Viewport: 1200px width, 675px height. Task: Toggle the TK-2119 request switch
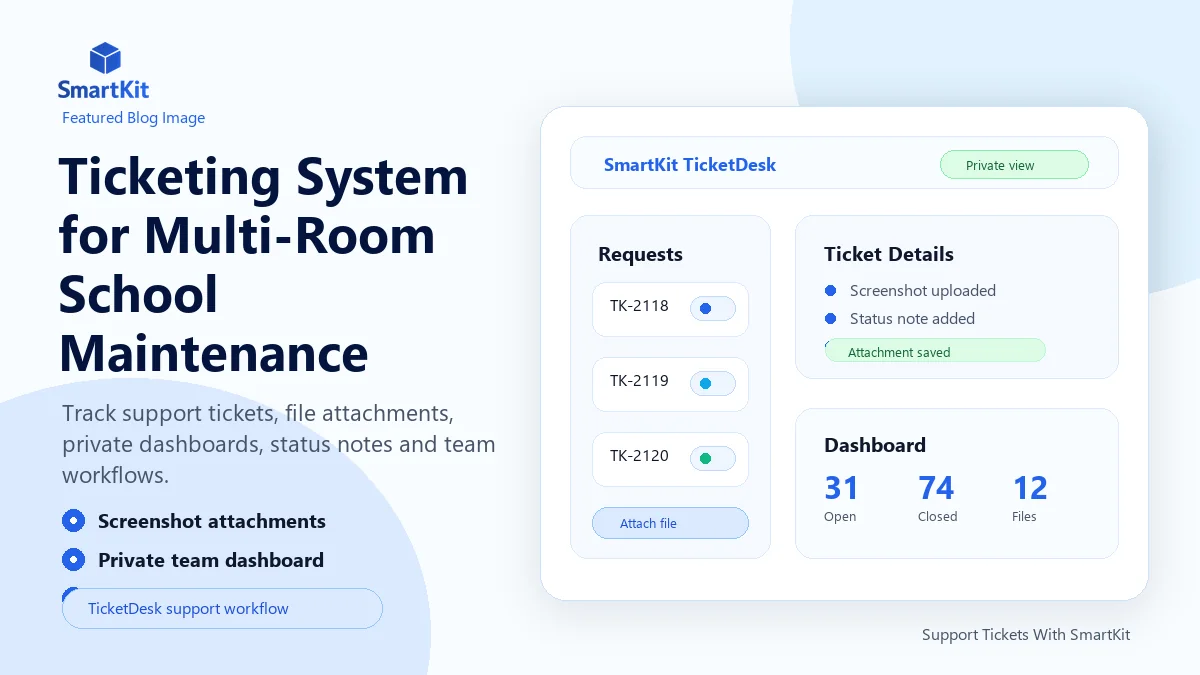tap(713, 384)
